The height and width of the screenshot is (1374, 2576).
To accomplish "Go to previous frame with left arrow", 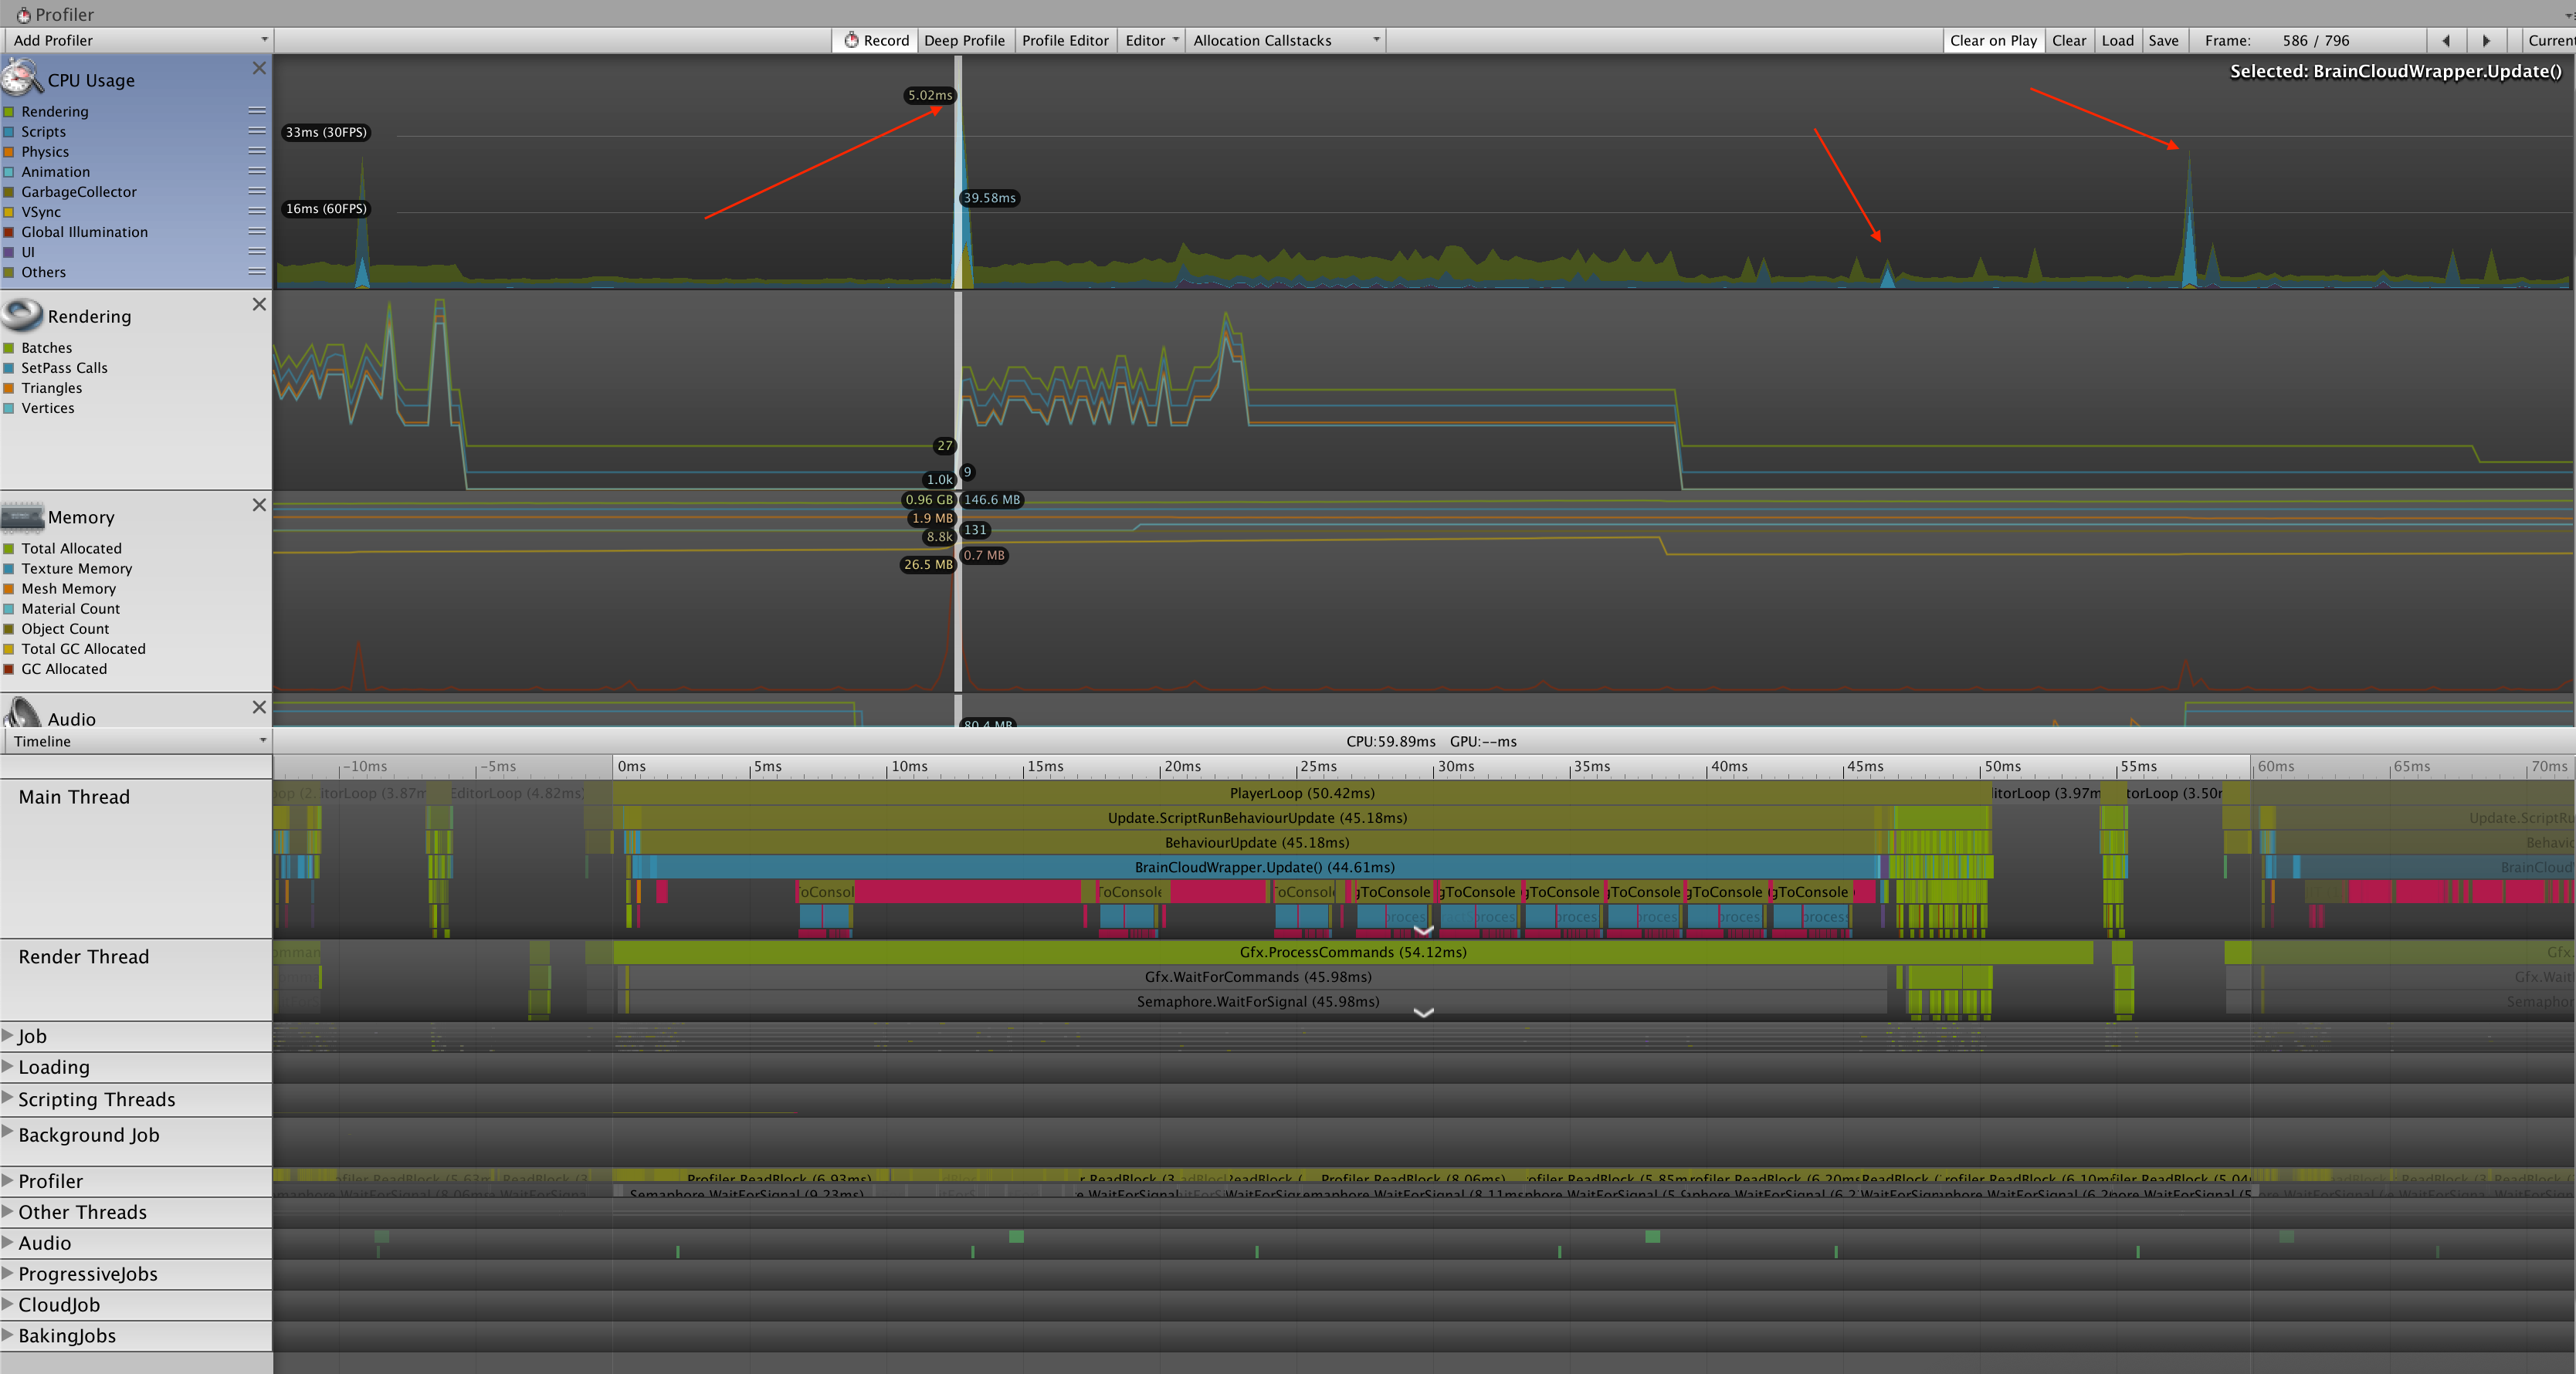I will pos(2446,41).
